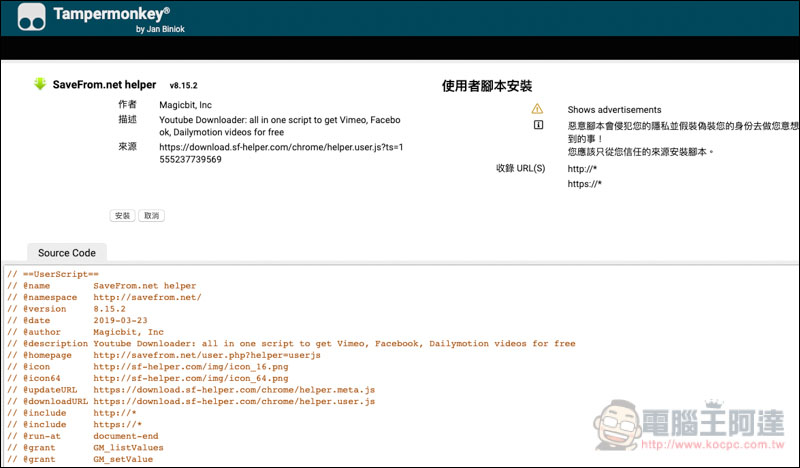Click the @namespace line in source code
Viewport: 800px width, 468px height.
click(104, 297)
